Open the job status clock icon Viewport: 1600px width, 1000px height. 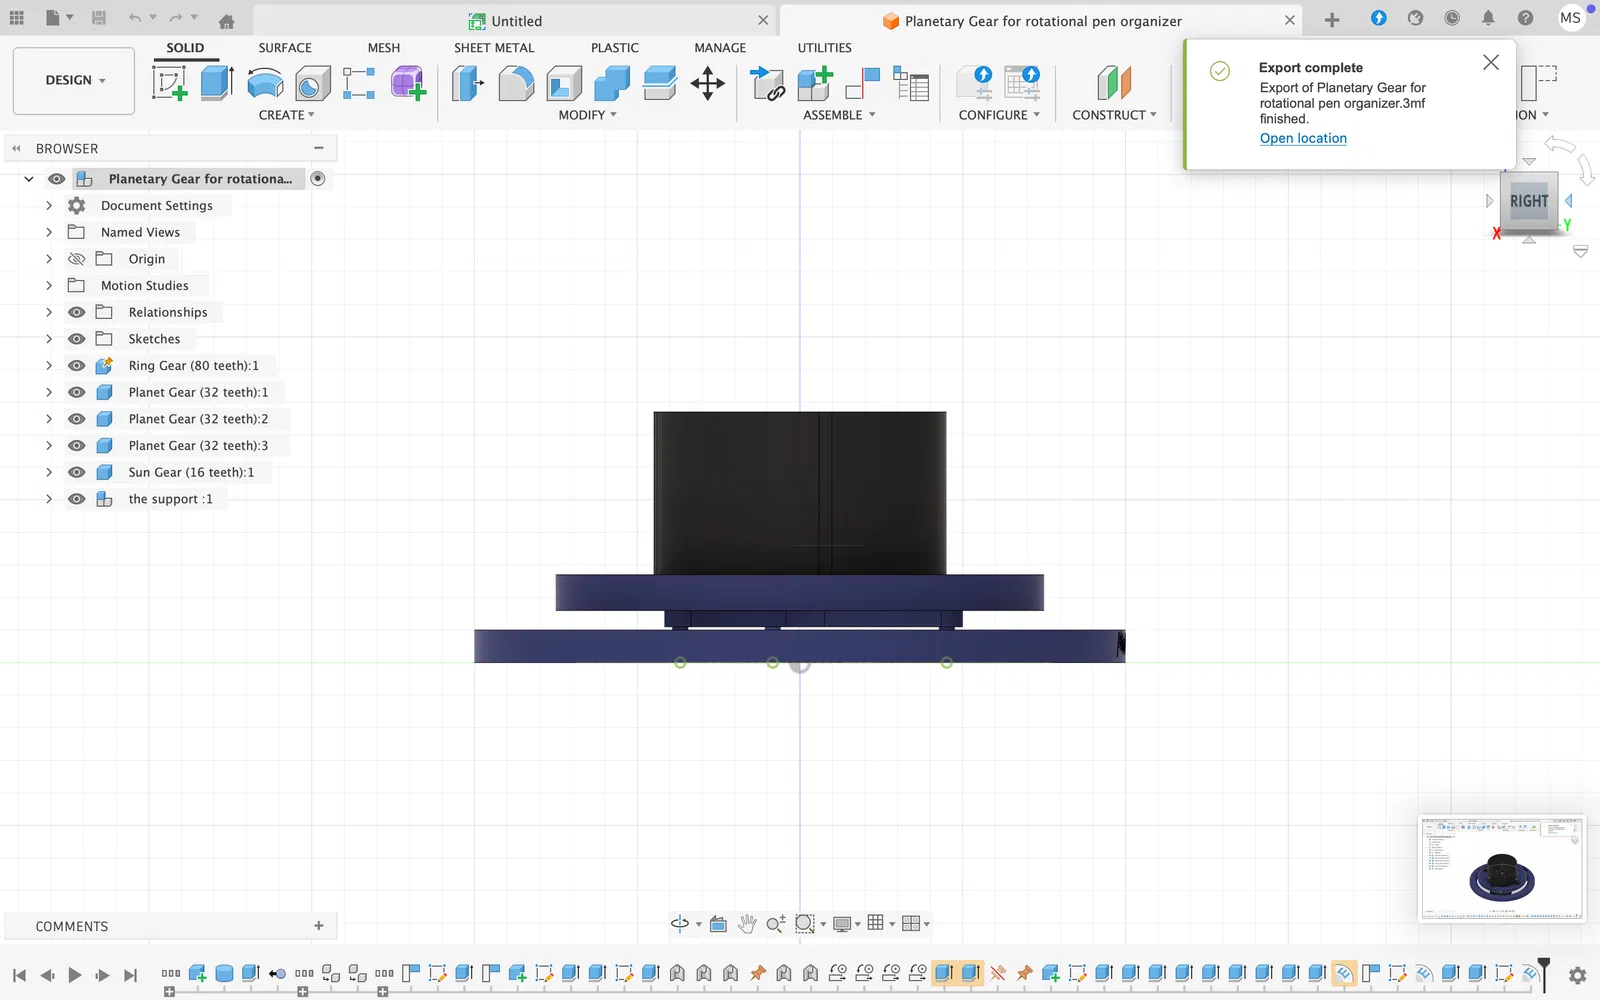(x=1452, y=18)
